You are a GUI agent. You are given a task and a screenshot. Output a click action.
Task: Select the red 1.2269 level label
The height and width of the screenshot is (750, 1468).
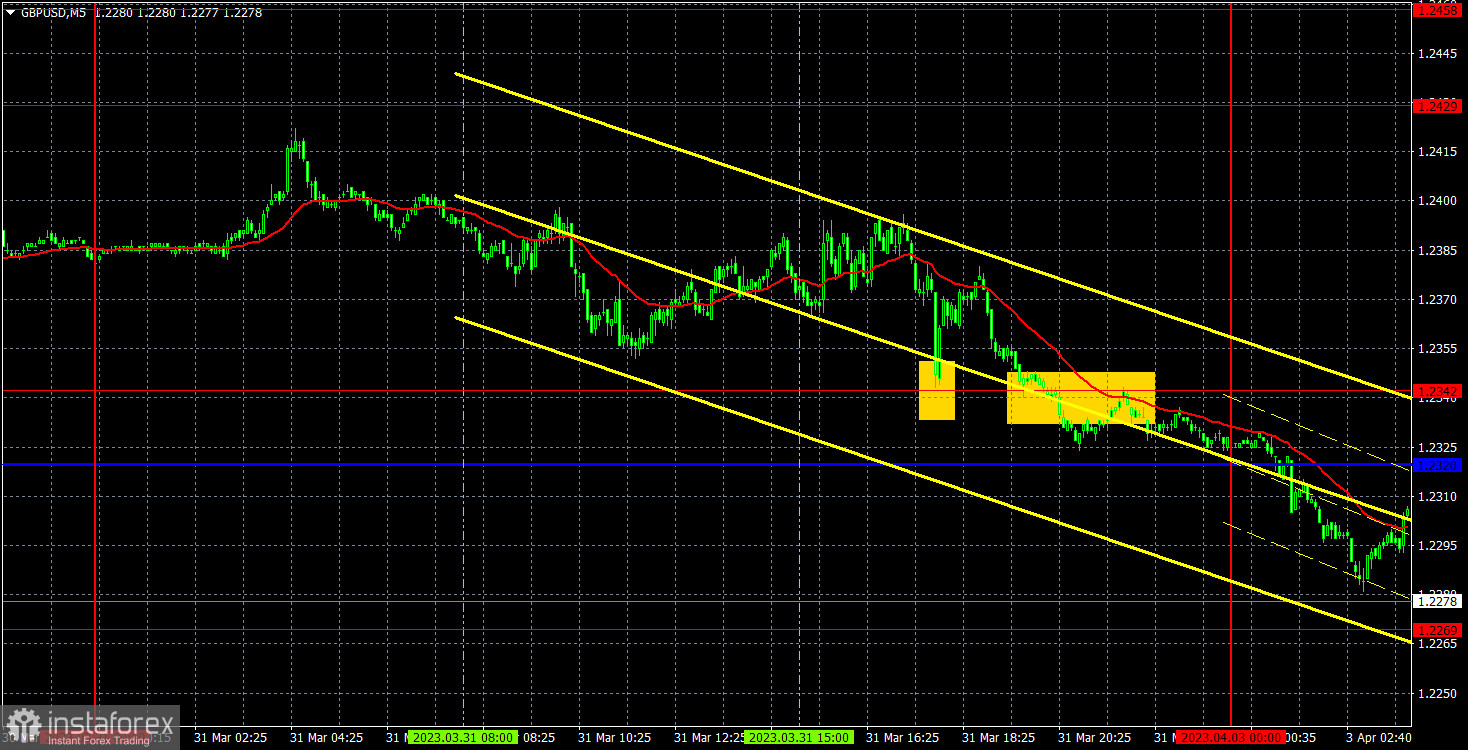coord(1439,630)
